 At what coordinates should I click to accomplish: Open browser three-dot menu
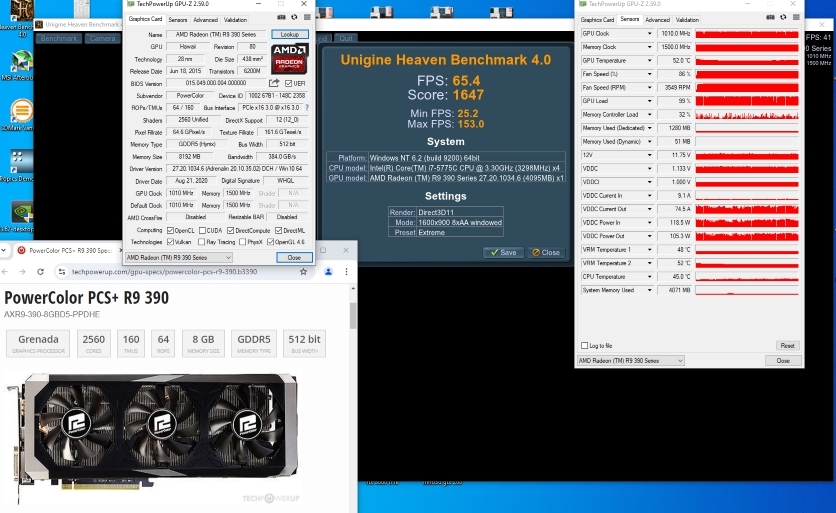point(347,271)
